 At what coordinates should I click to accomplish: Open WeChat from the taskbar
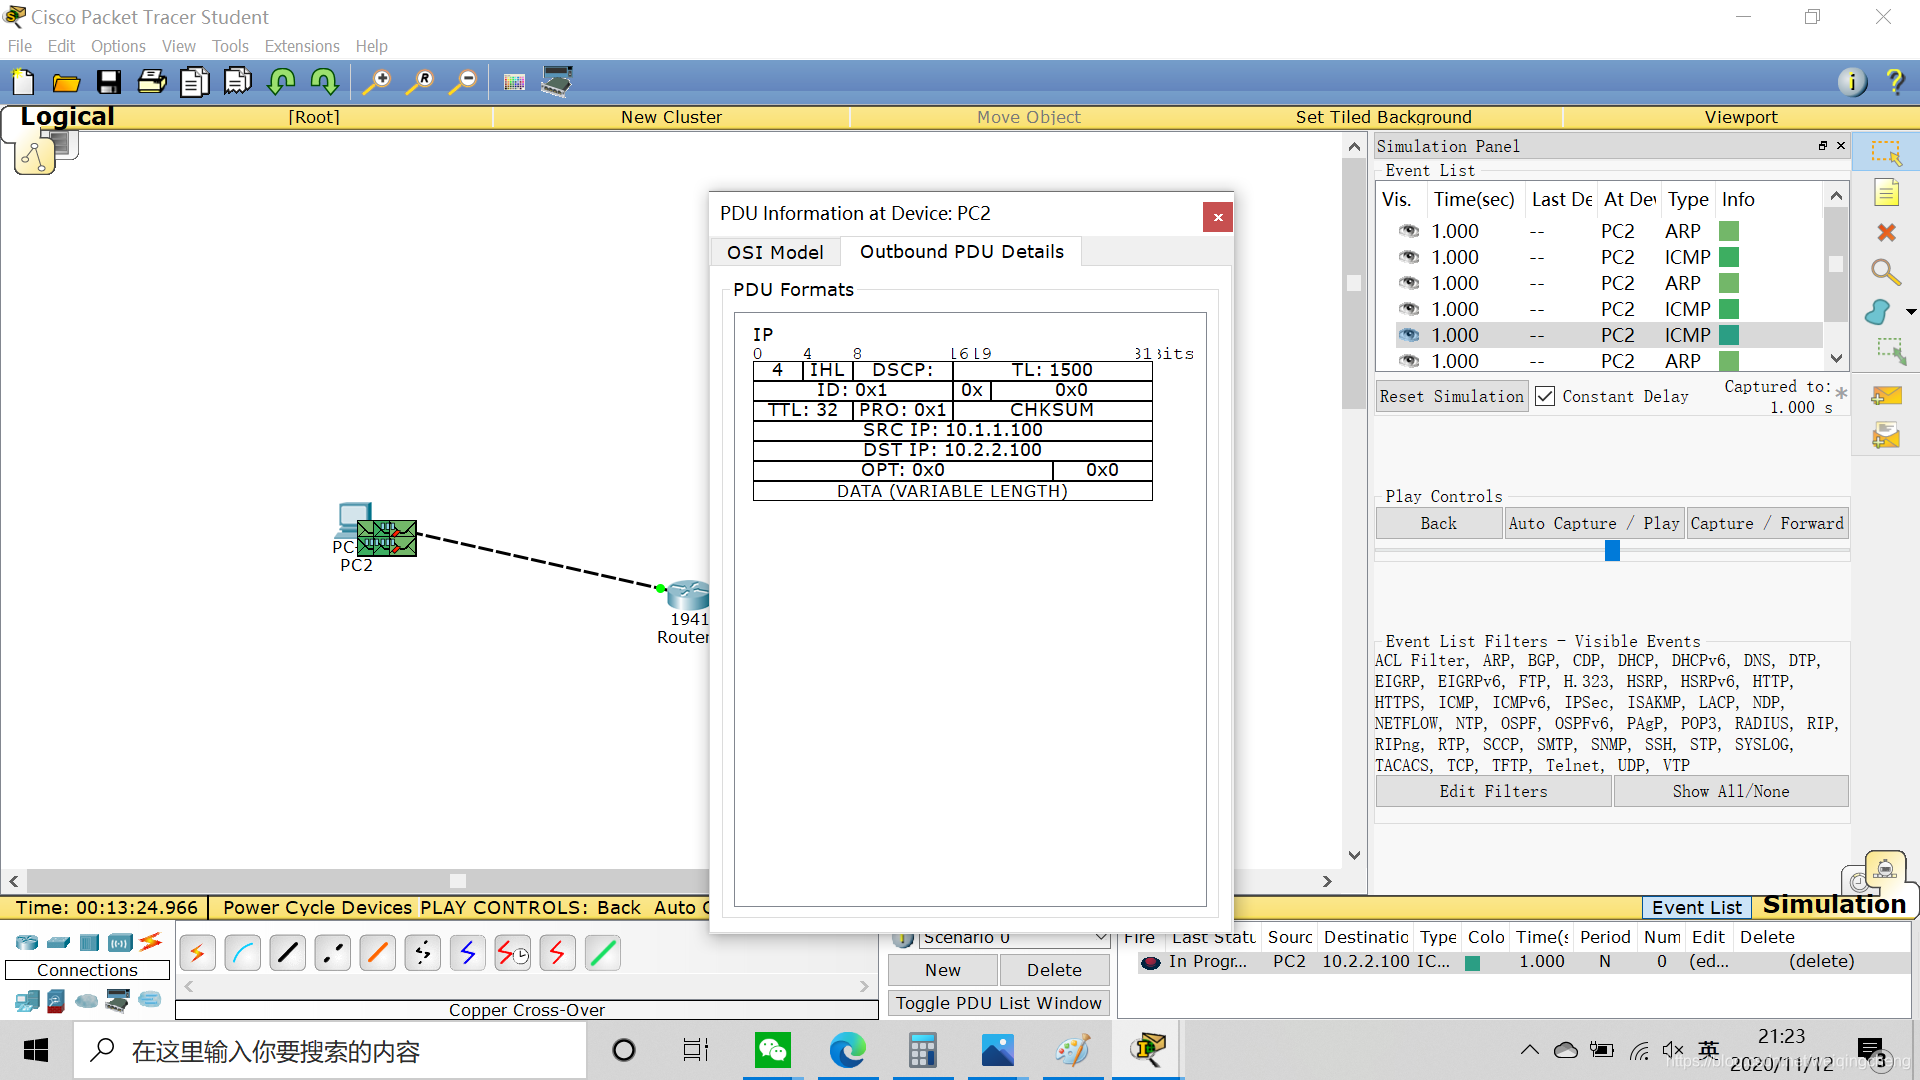[772, 1050]
